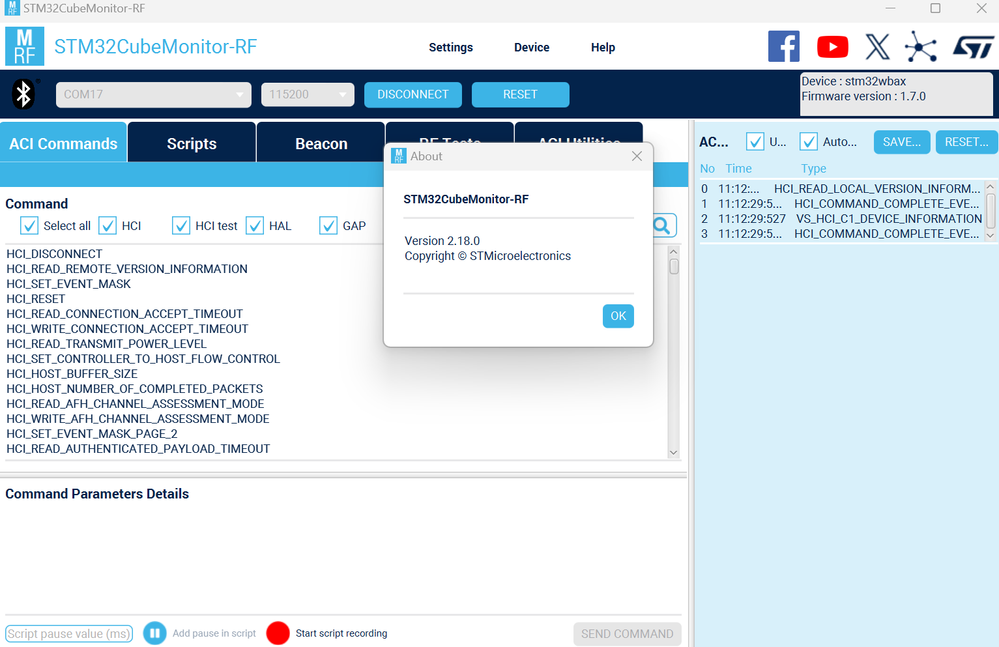The height and width of the screenshot is (647, 999).
Task: Open the Facebook link icon
Action: click(784, 46)
